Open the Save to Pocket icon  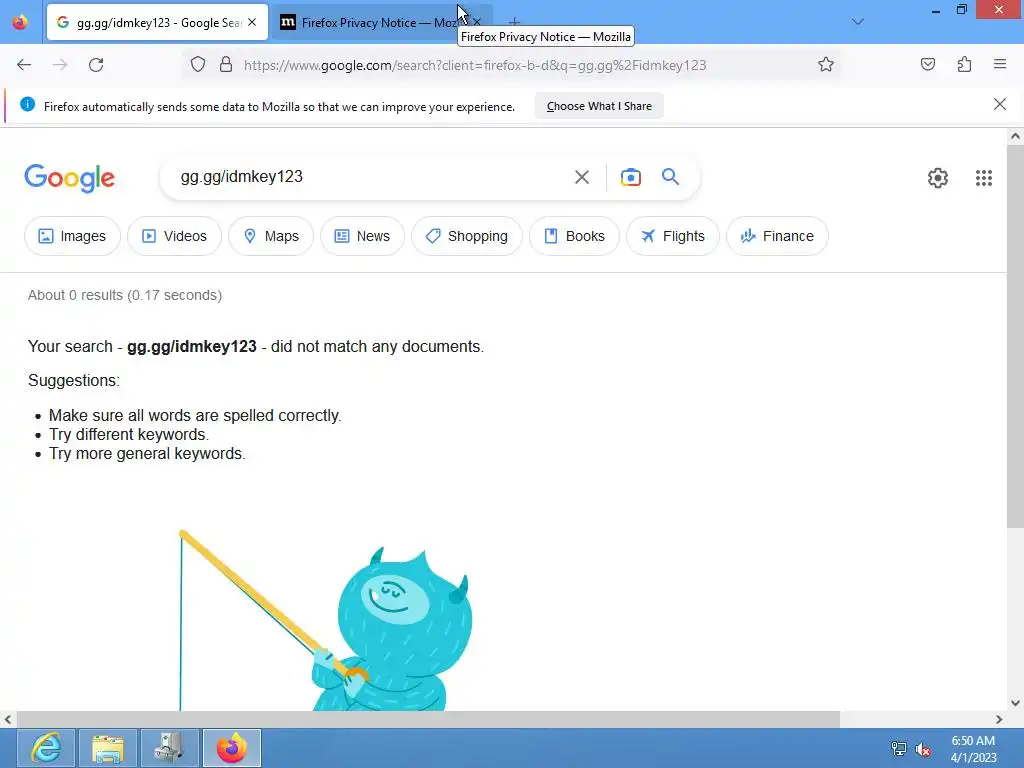[x=927, y=64]
